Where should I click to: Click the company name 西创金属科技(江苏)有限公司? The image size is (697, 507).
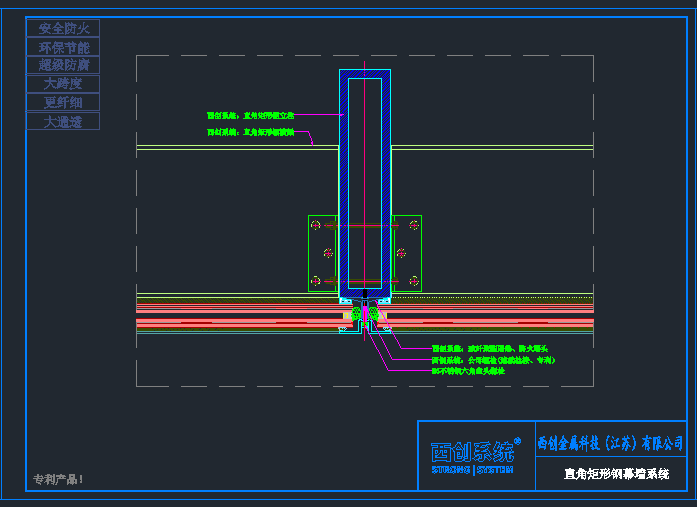click(x=610, y=443)
